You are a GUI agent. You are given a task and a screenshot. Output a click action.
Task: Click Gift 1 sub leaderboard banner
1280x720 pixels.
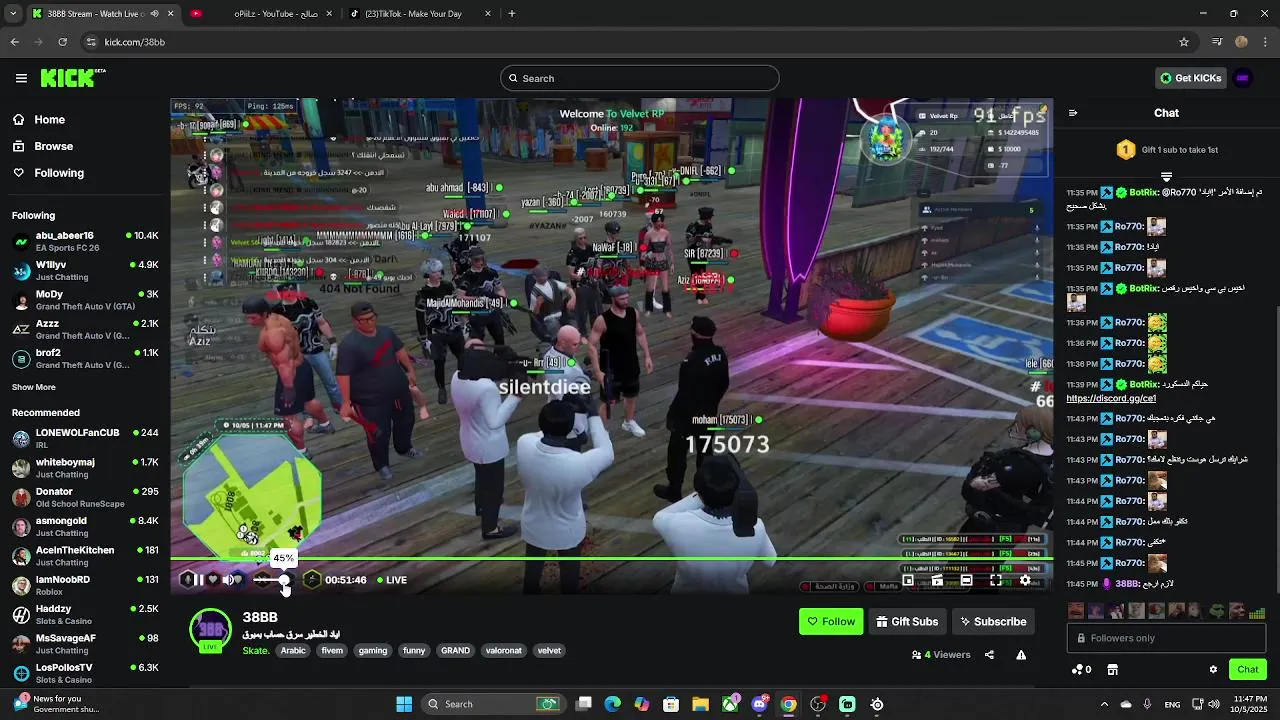click(x=1166, y=150)
